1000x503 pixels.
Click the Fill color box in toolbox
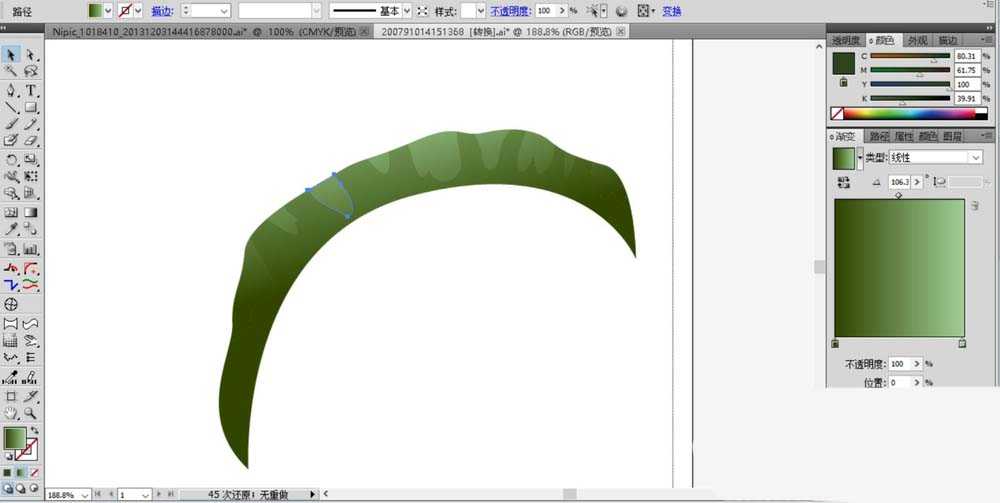[x=14, y=438]
